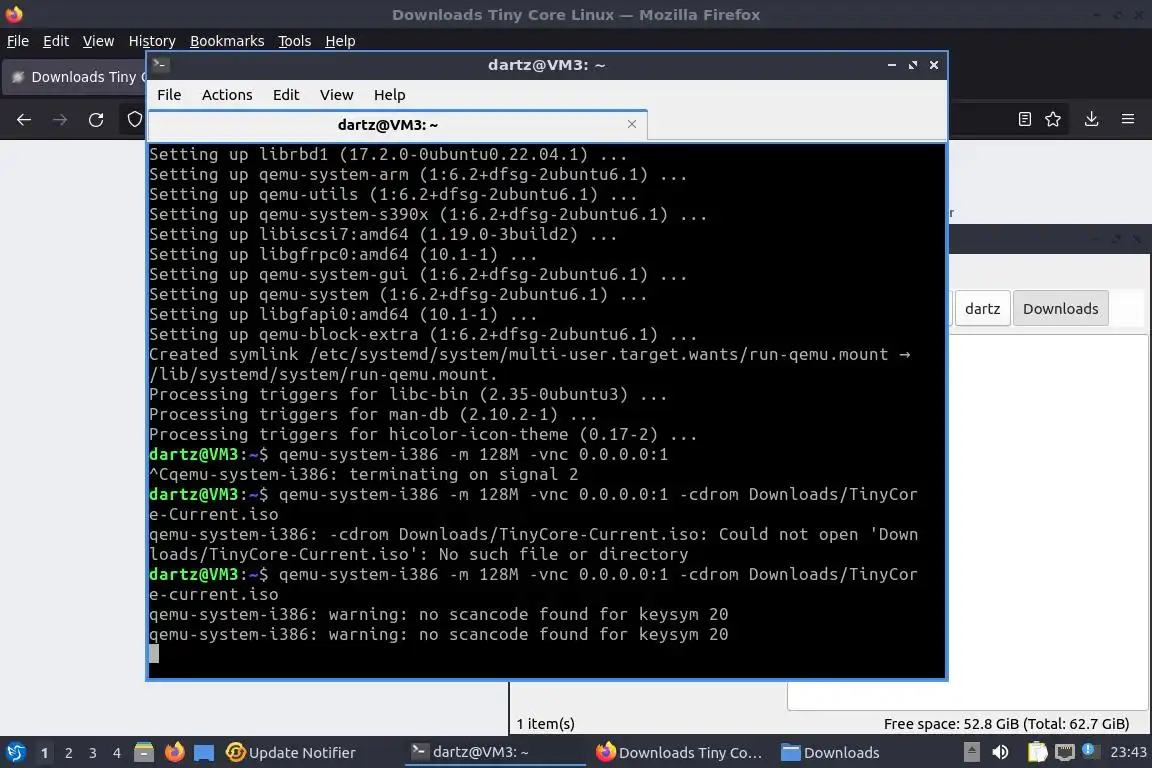This screenshot has height=768, width=1152.
Task: Open Firefox's File menu
Action: coord(18,41)
